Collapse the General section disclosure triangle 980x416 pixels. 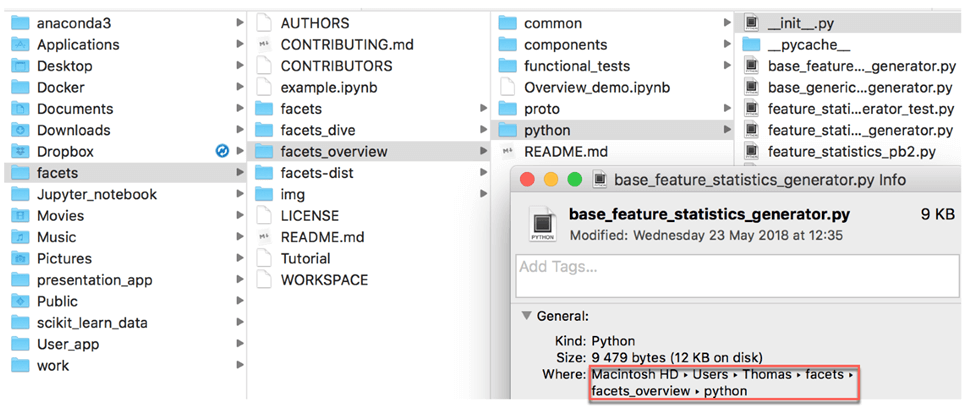pyautogui.click(x=525, y=316)
